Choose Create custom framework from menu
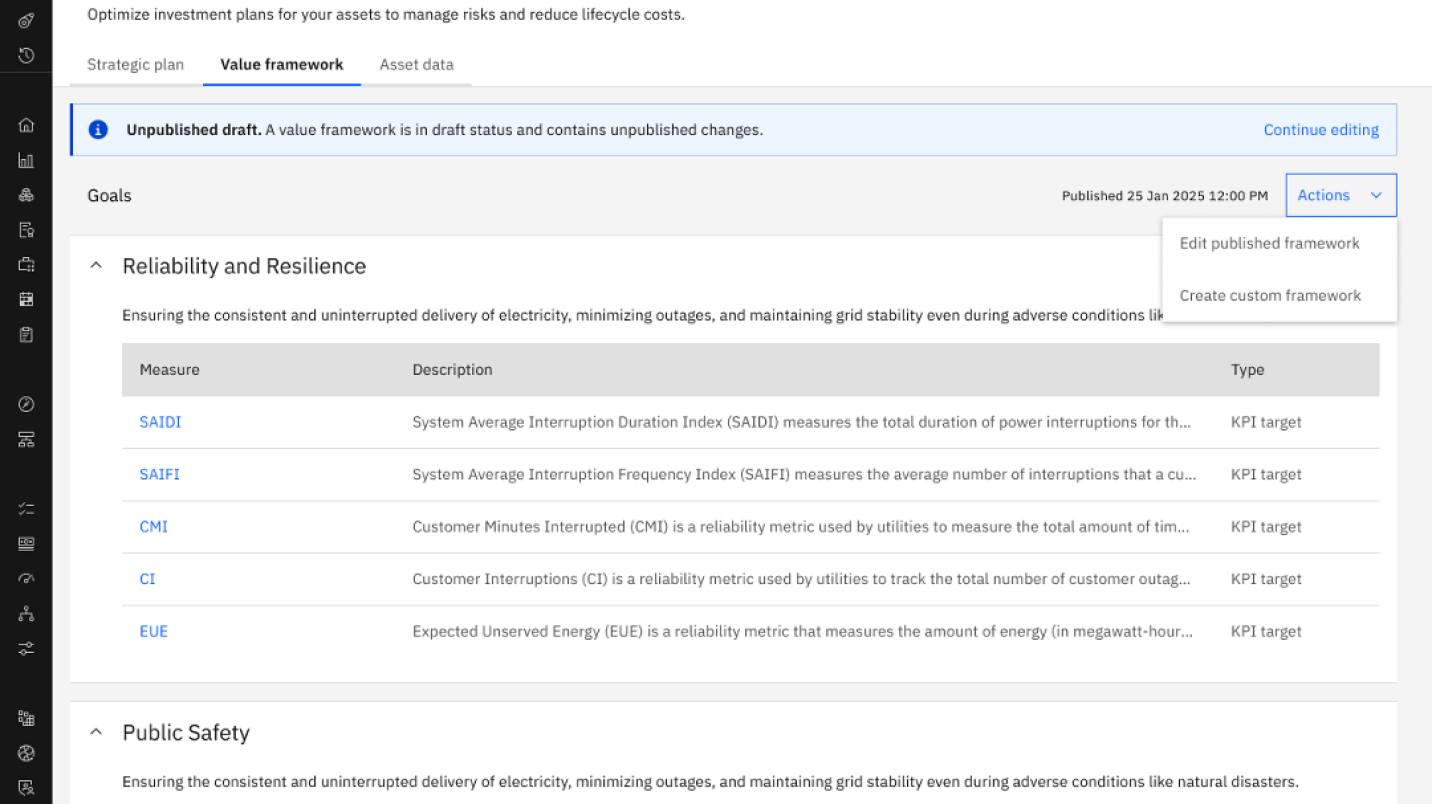Screen dimensions: 1432x804 click(x=1270, y=295)
